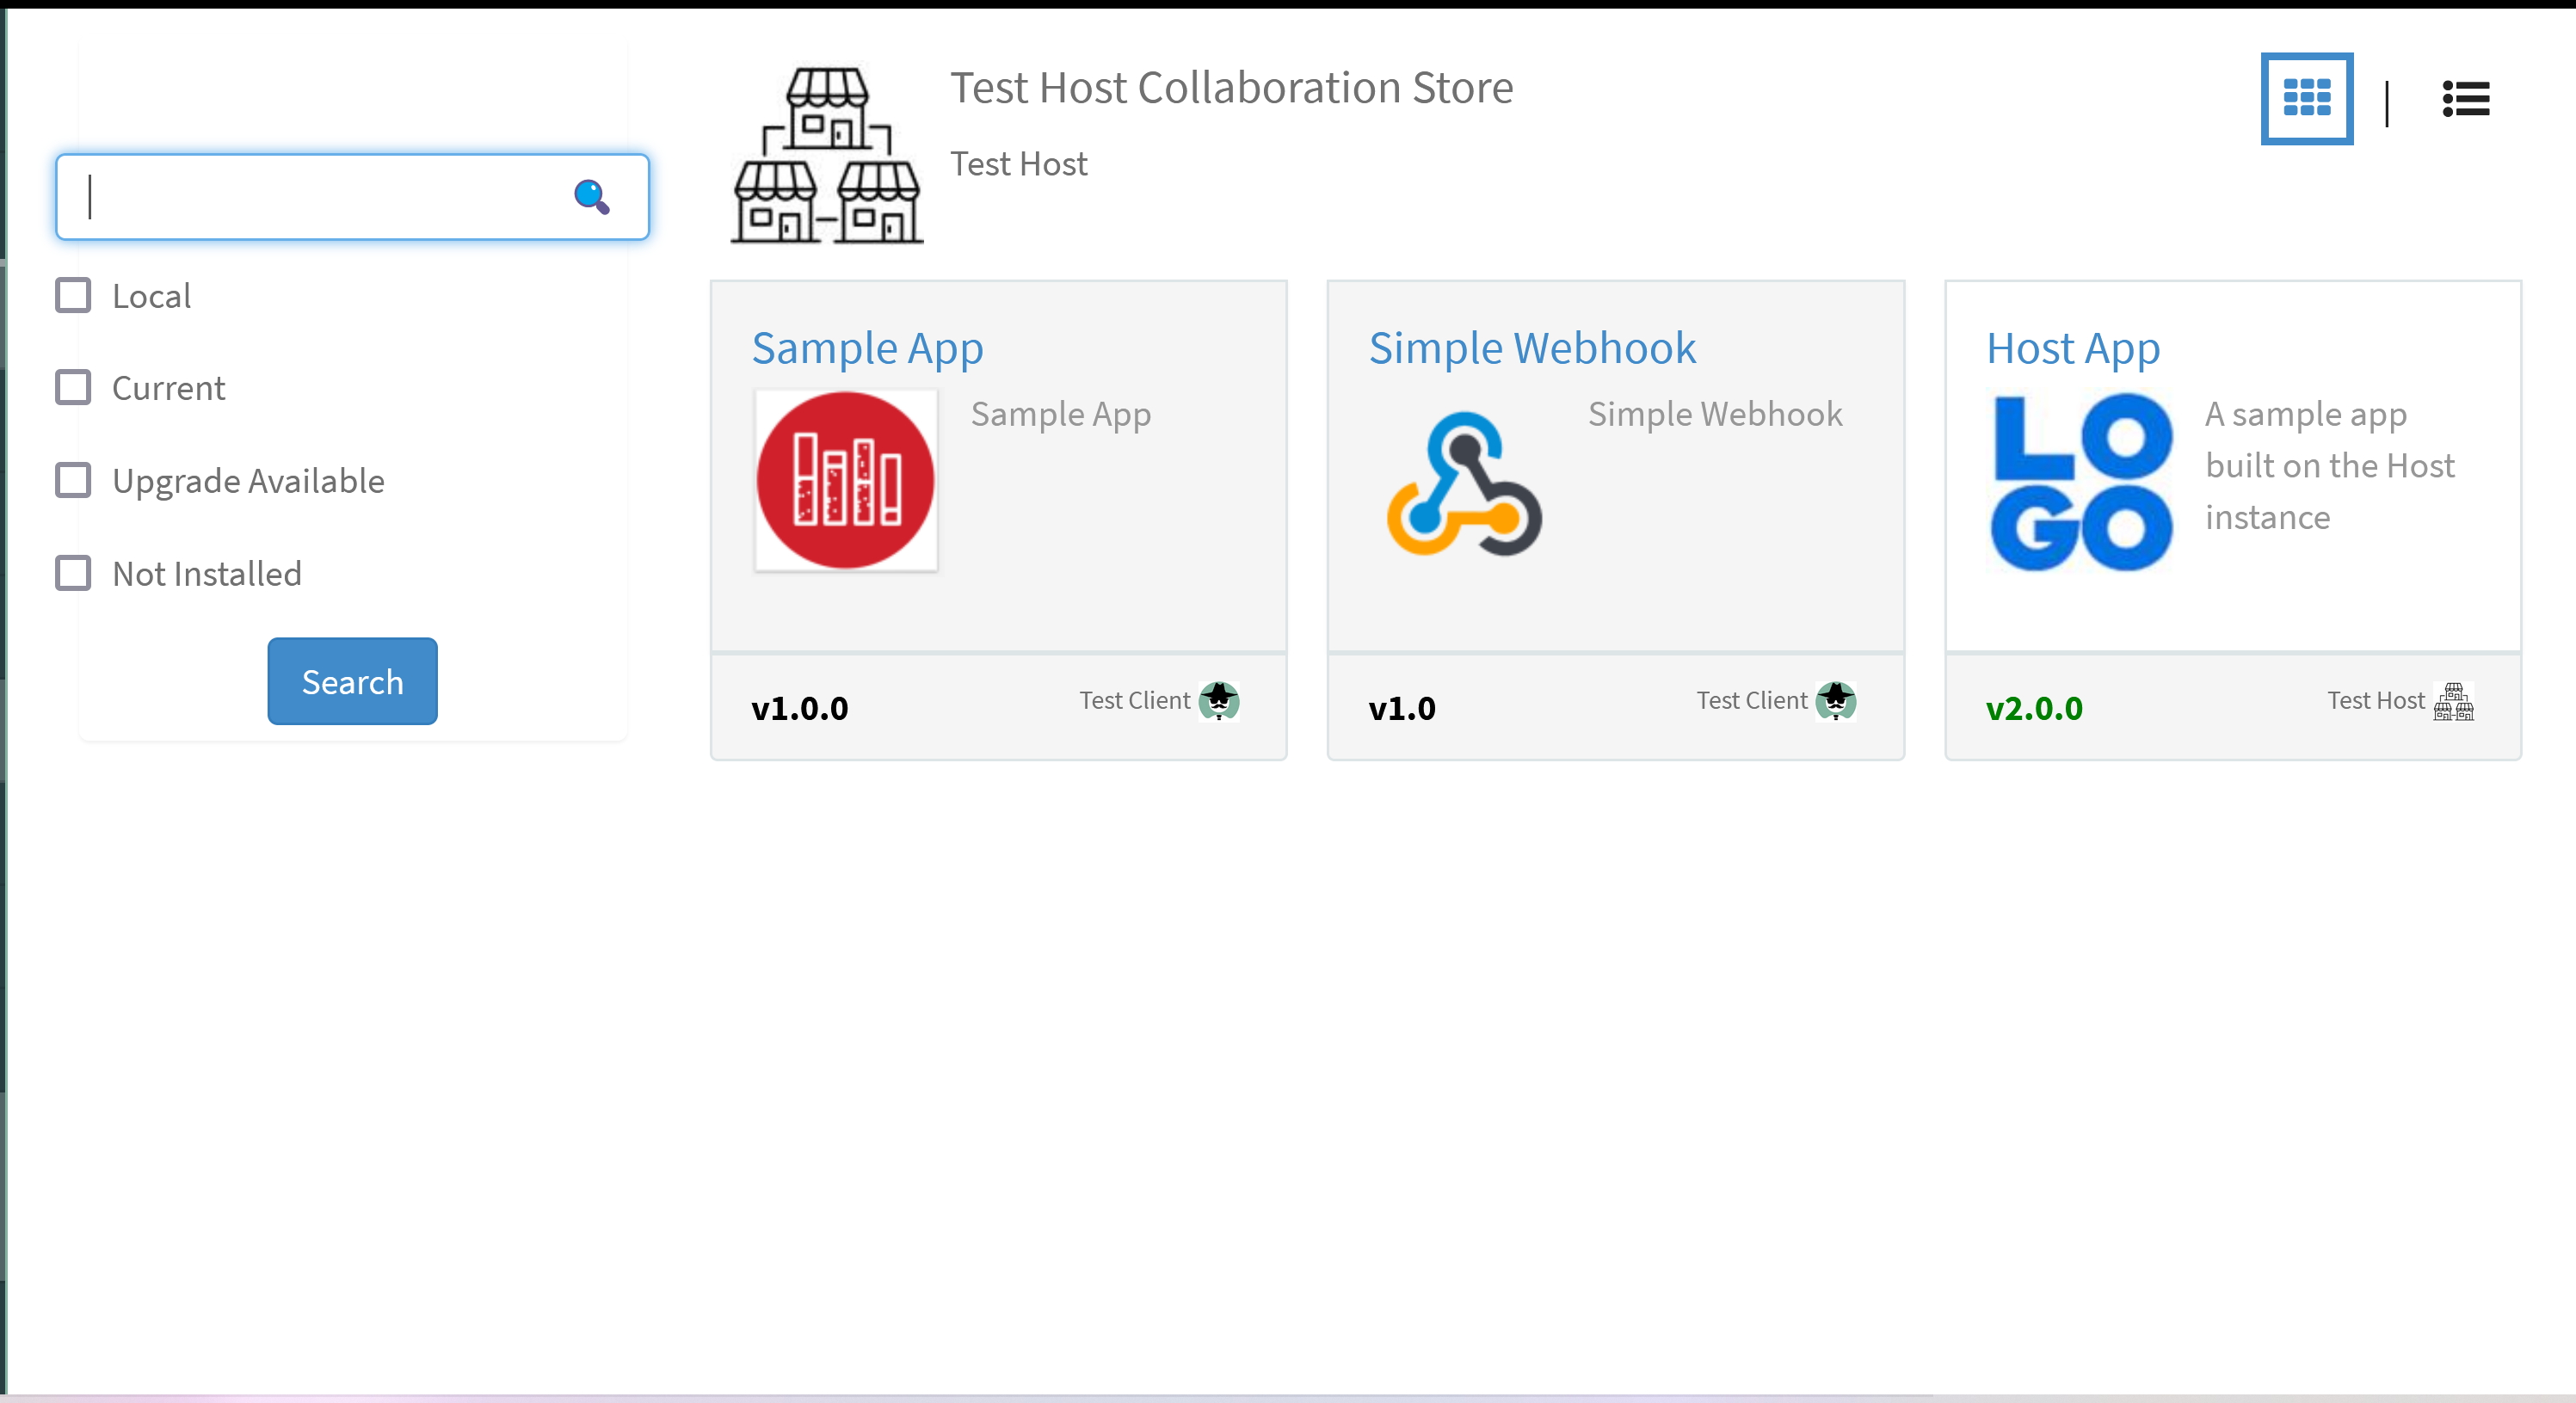Screen dimensions: 2576x1403
Task: Enable the Local filter
Action: tap(72, 294)
